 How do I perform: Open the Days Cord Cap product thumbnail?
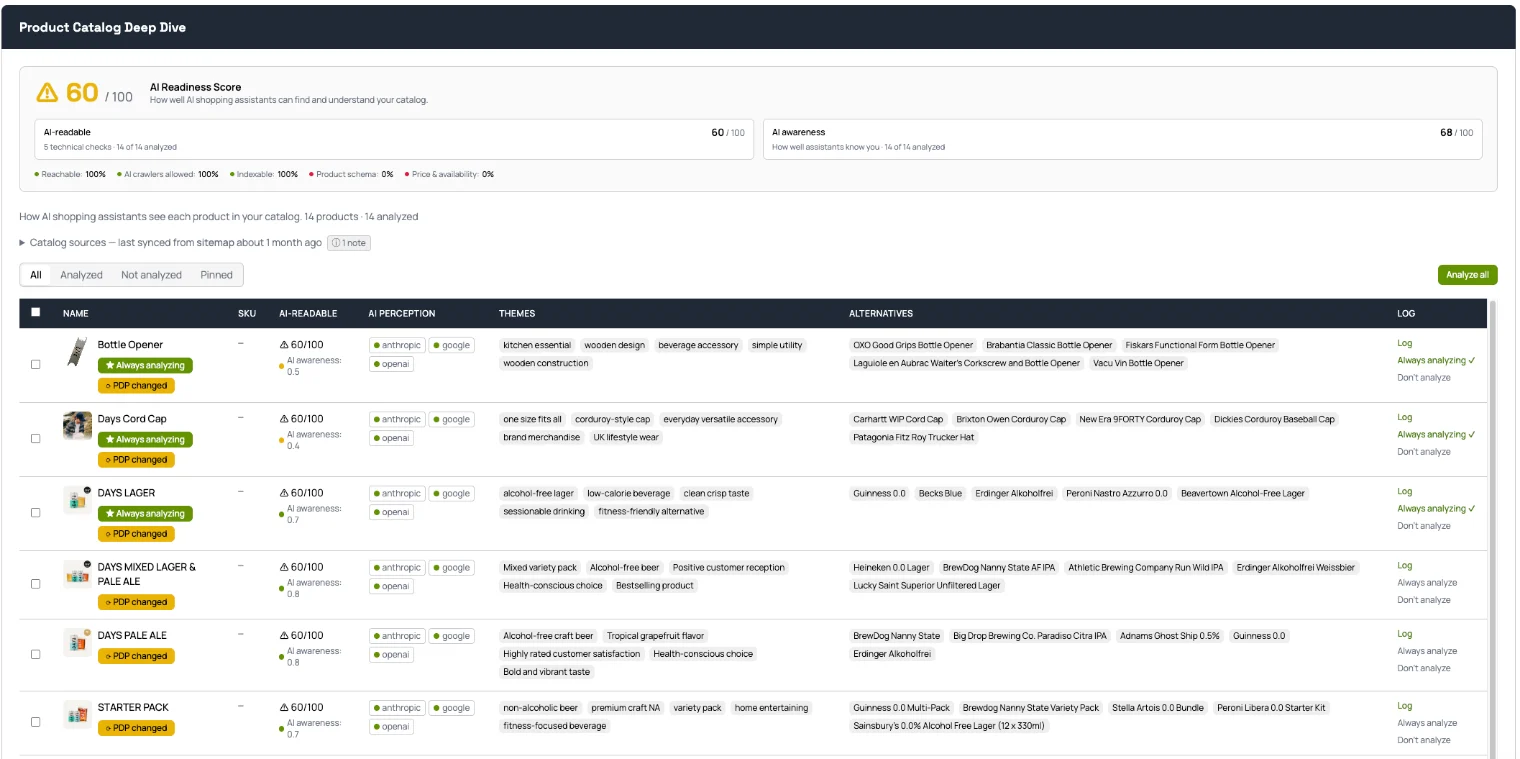pyautogui.click(x=77, y=425)
